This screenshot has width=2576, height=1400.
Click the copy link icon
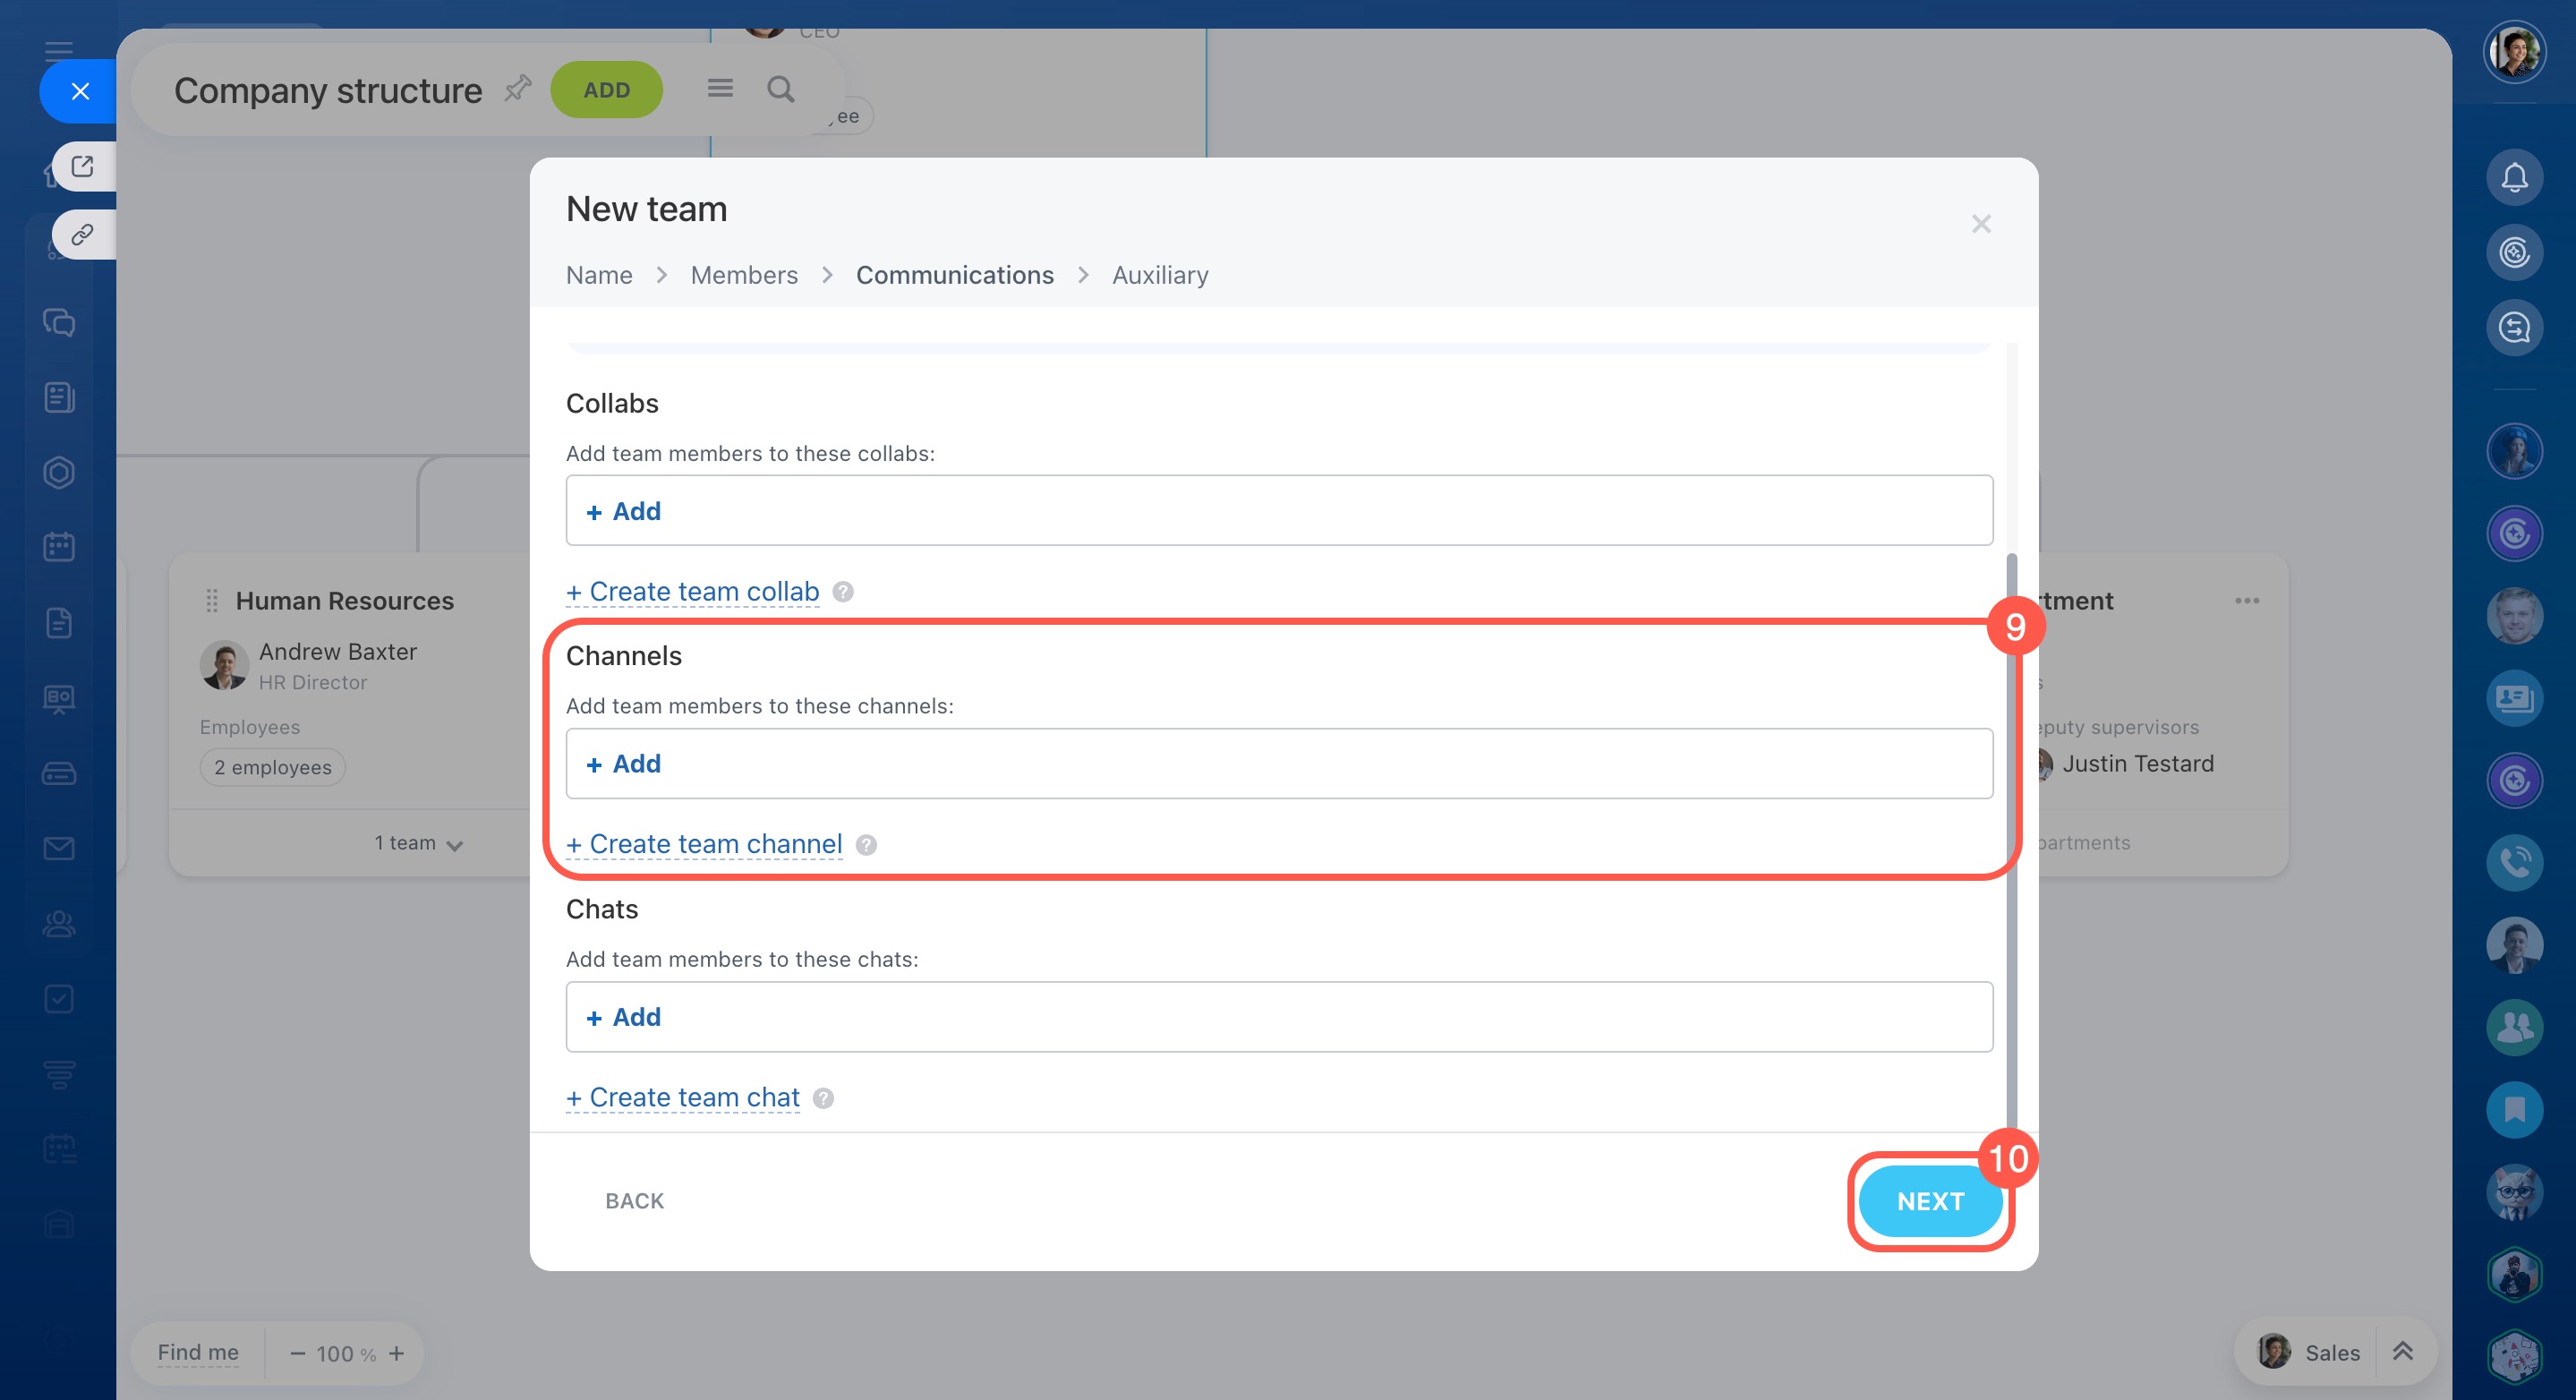tap(83, 235)
